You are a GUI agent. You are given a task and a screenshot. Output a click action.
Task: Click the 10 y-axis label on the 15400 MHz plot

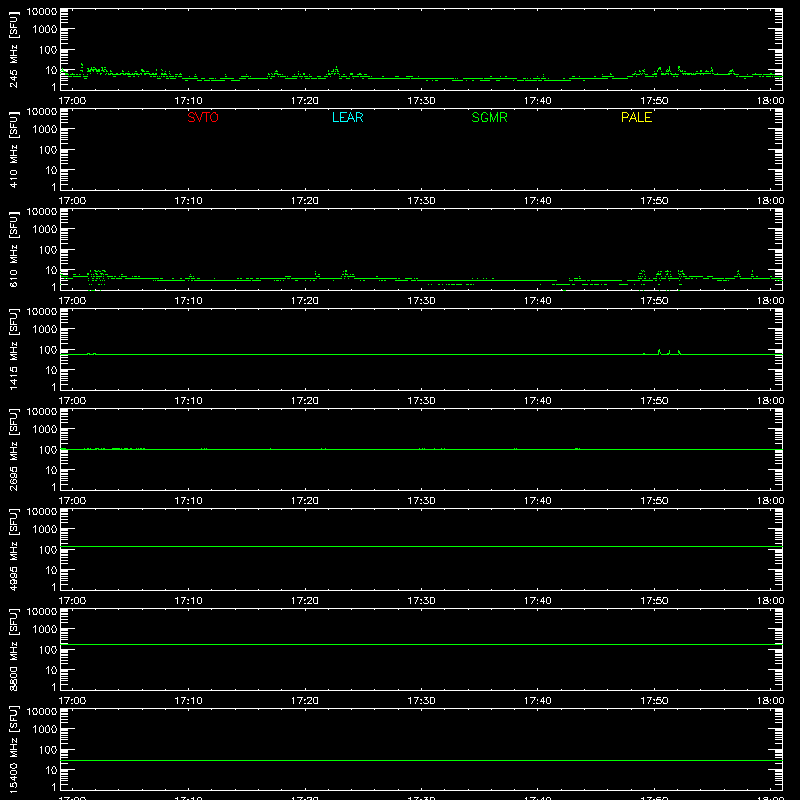click(x=51, y=770)
